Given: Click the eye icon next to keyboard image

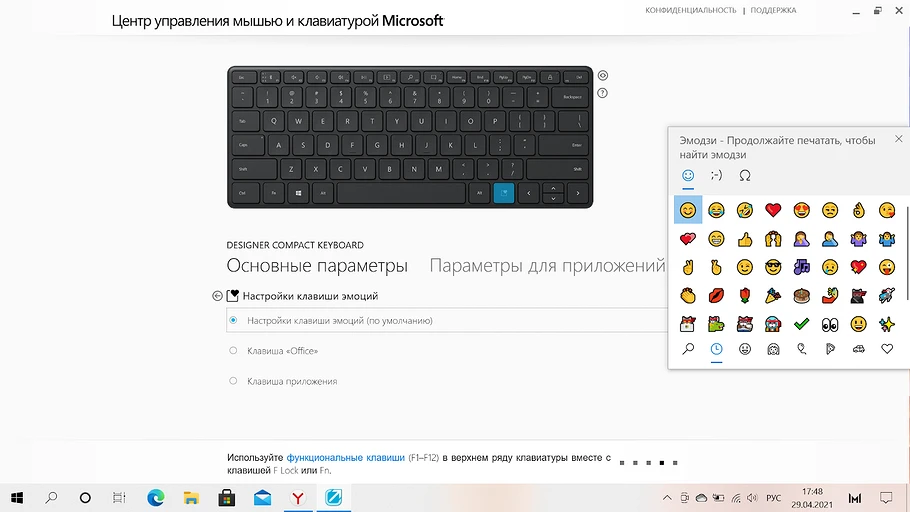Looking at the screenshot, I should [x=603, y=75].
